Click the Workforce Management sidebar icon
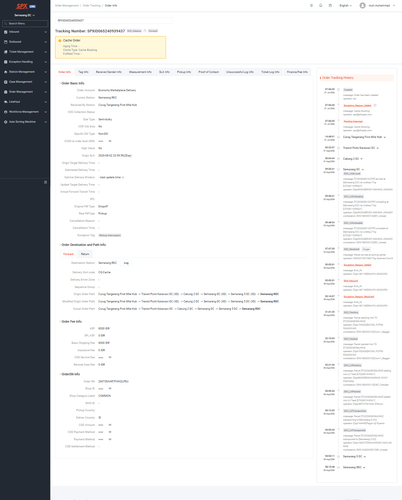Image resolution: width=402 pixels, height=500 pixels. [6, 112]
